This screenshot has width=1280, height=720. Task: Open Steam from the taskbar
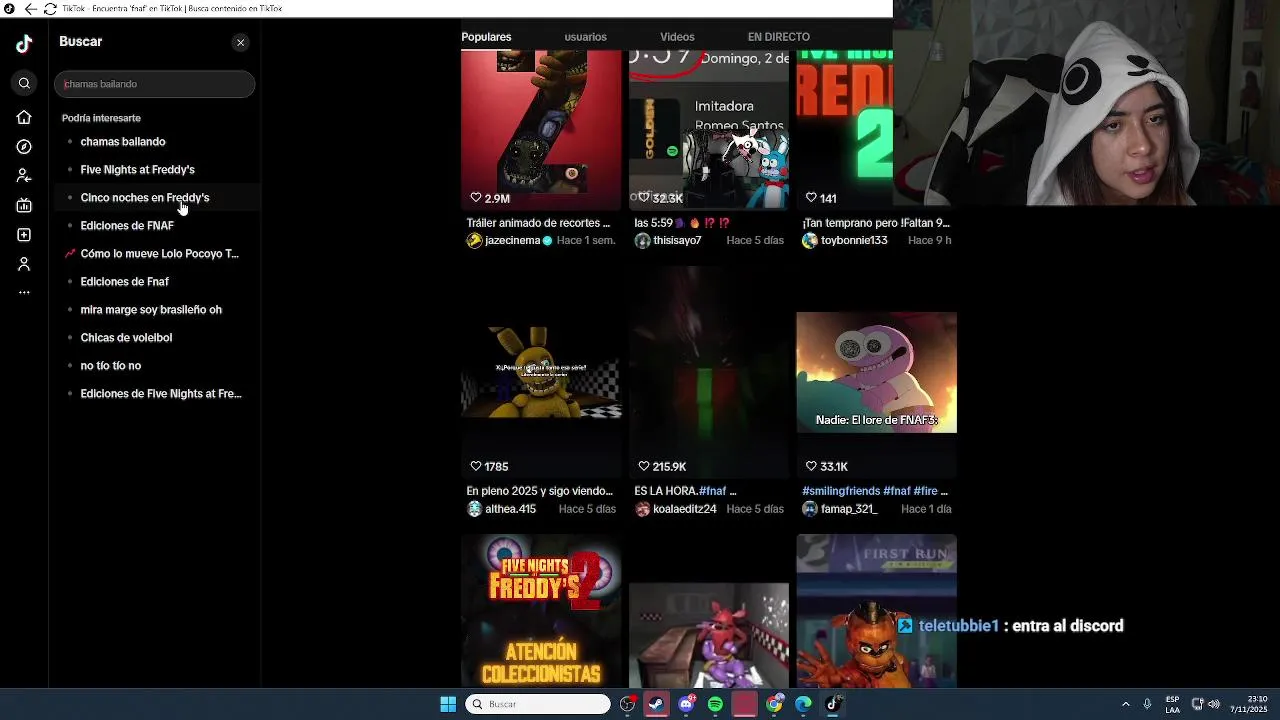click(x=656, y=704)
